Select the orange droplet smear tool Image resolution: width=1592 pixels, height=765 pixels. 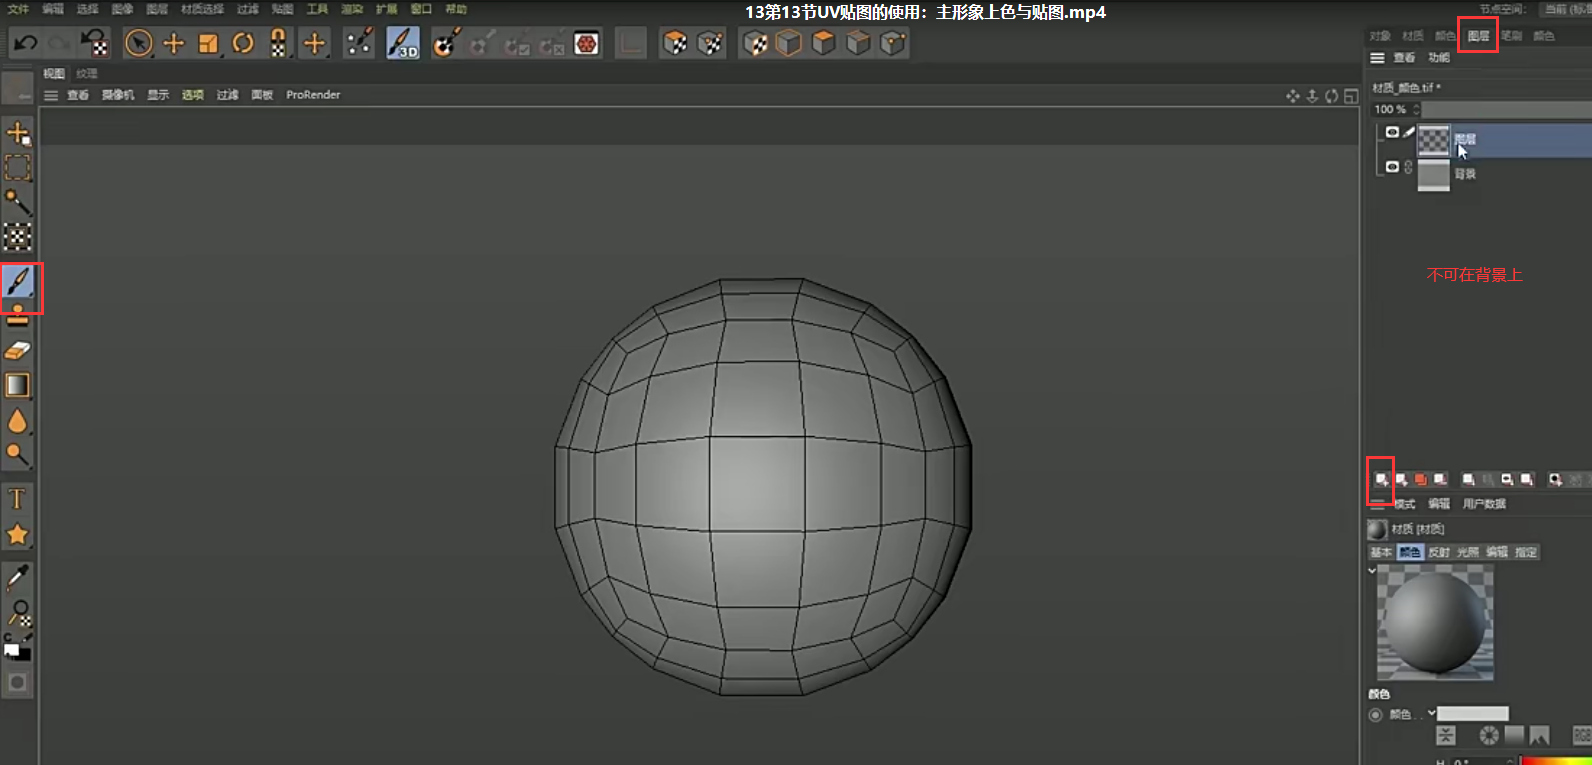click(x=18, y=421)
